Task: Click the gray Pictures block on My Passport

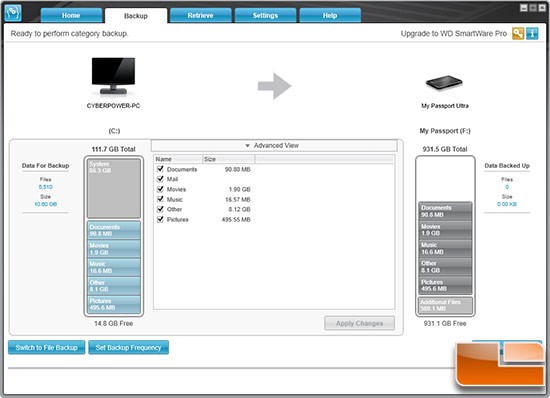Action: (x=445, y=285)
